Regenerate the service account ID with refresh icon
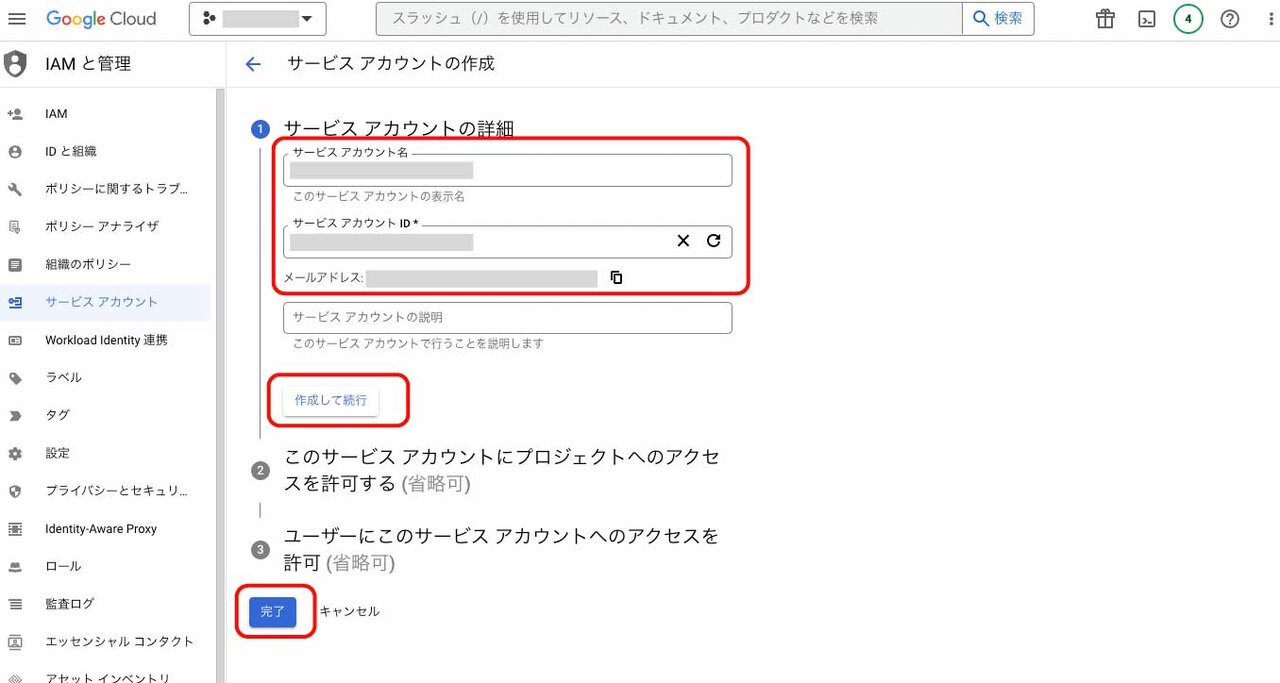The height and width of the screenshot is (683, 1280). (714, 241)
